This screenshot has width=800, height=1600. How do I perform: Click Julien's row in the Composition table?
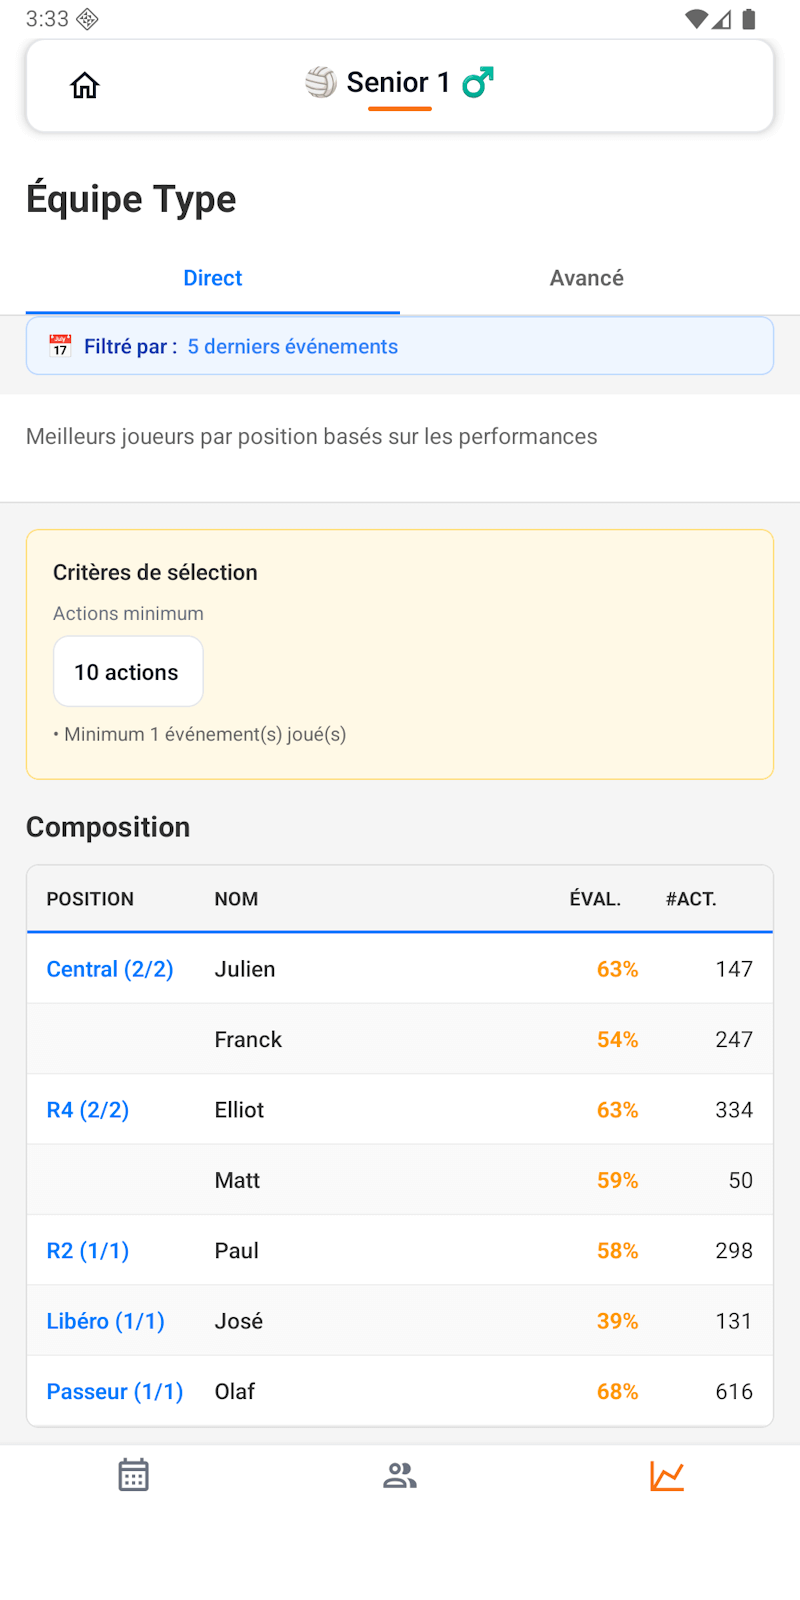[x=399, y=968]
